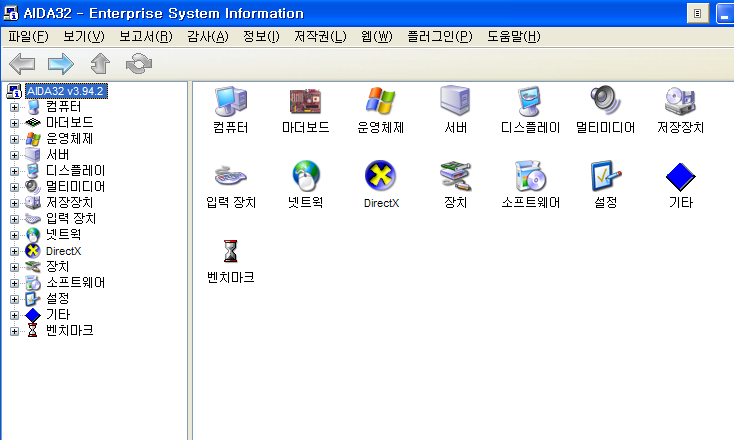Viewport: 734px width, 440px height.
Task: Open the 마더보드 icon in main panel
Action: [305, 101]
